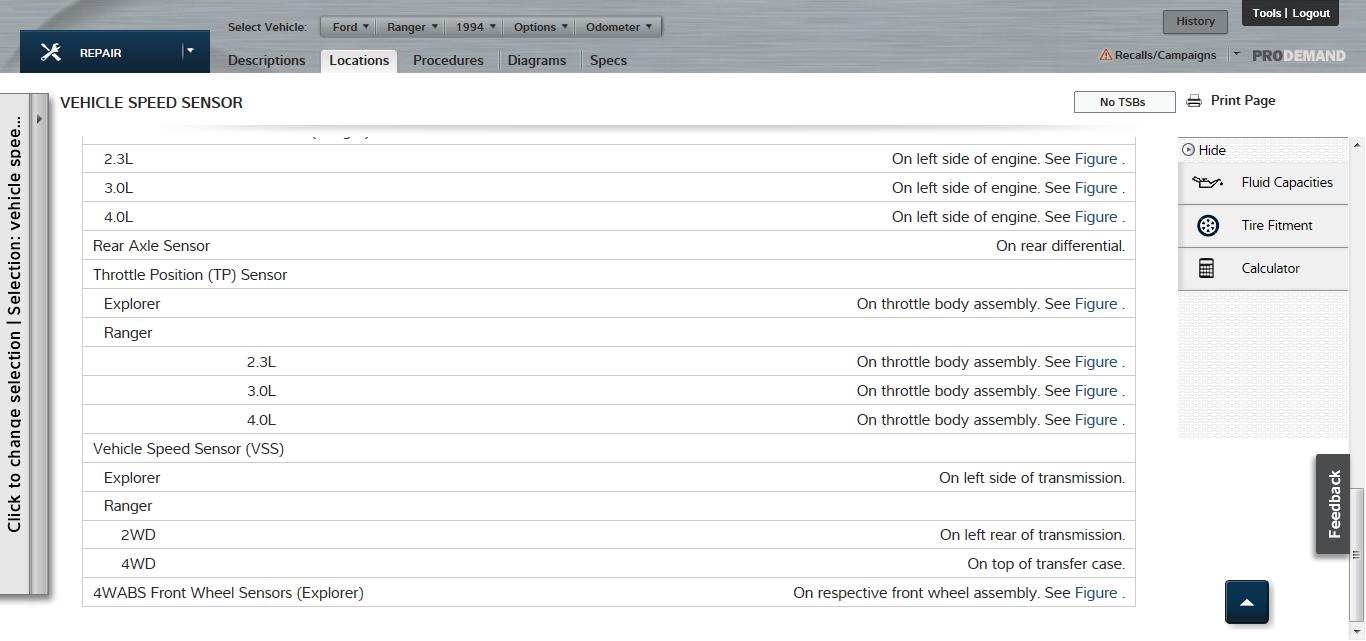Click the scrollbar up arrow at top right
1366x641 pixels.
click(1357, 146)
